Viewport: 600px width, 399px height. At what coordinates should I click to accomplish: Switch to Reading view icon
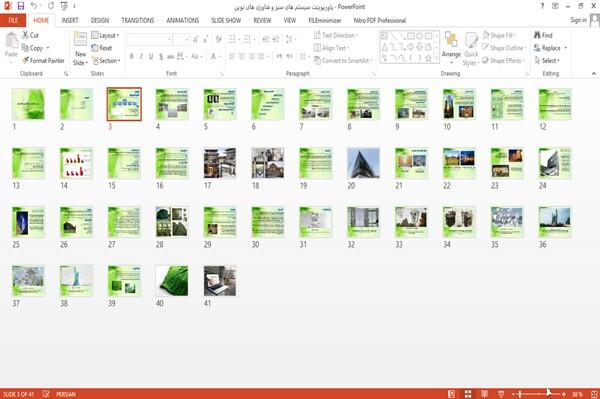pyautogui.click(x=484, y=394)
